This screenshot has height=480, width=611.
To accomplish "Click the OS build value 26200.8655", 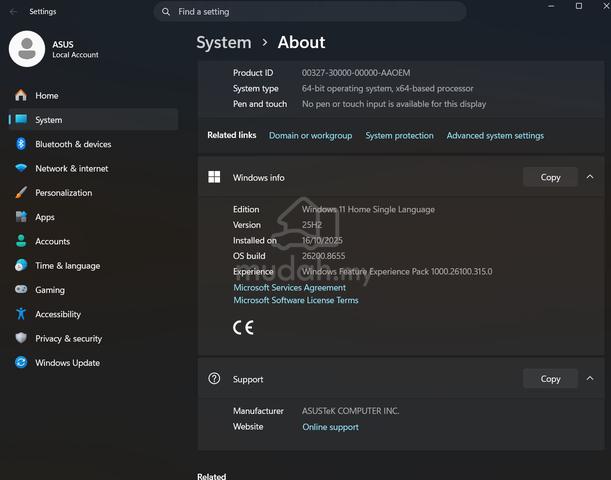I will click(x=323, y=256).
